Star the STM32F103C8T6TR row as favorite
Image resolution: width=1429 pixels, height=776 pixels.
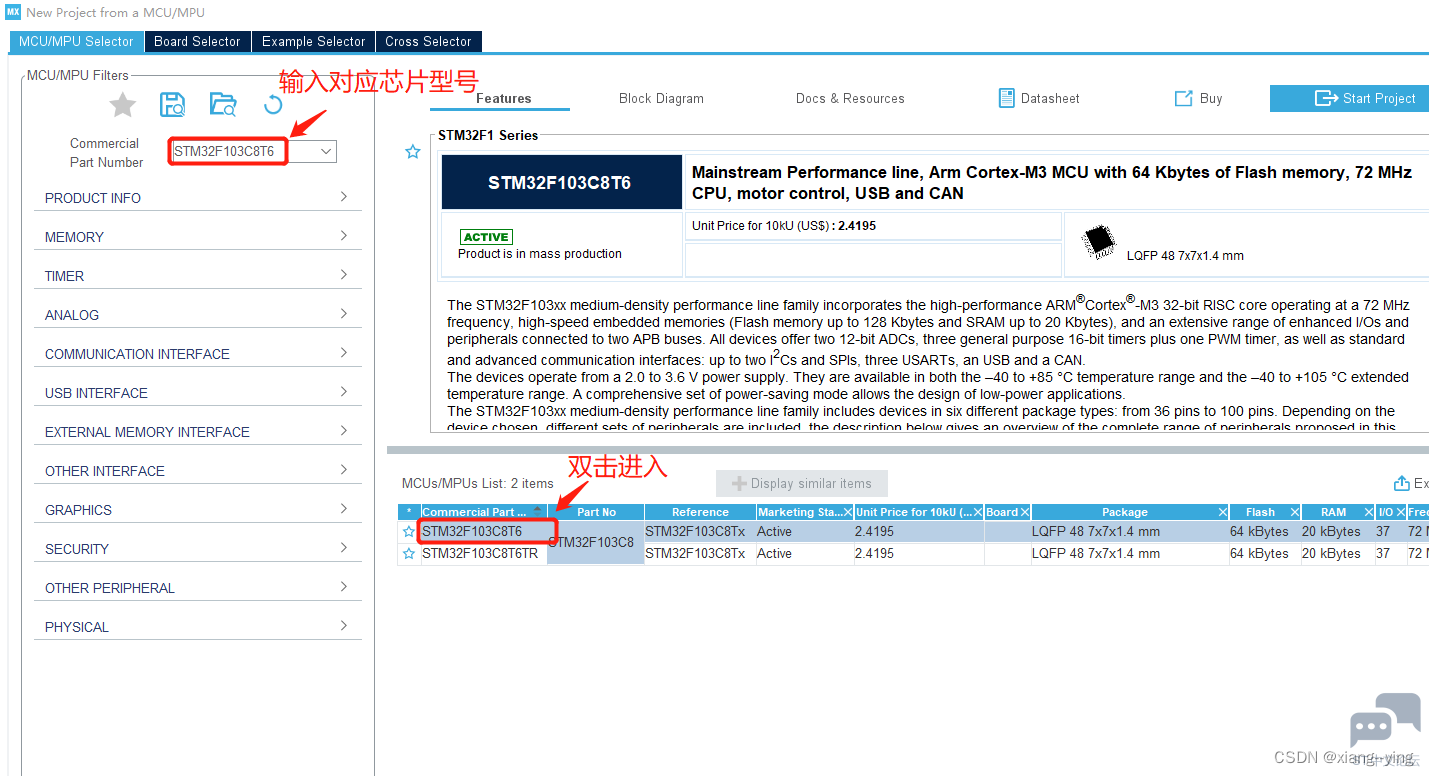[409, 553]
